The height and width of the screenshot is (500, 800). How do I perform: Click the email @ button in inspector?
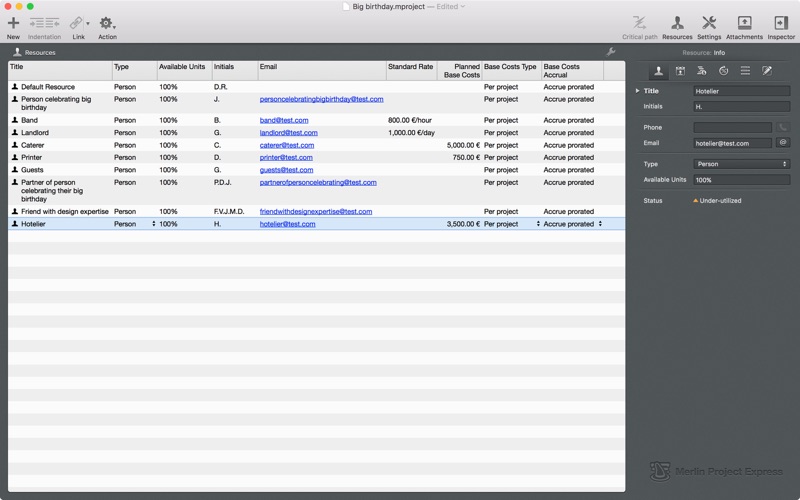[x=783, y=143]
